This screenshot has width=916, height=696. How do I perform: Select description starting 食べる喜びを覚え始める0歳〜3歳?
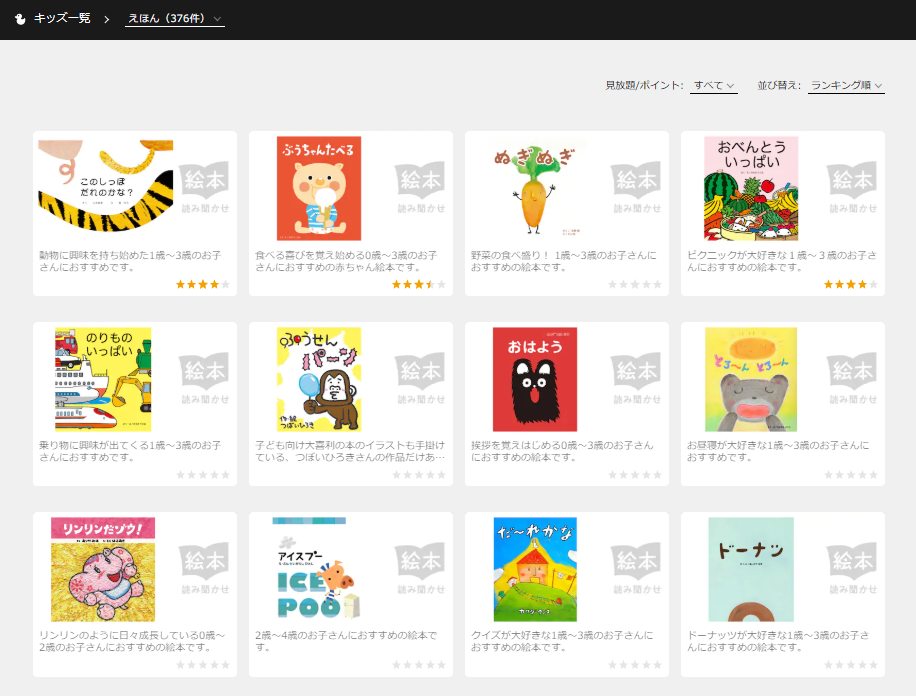tap(346, 261)
